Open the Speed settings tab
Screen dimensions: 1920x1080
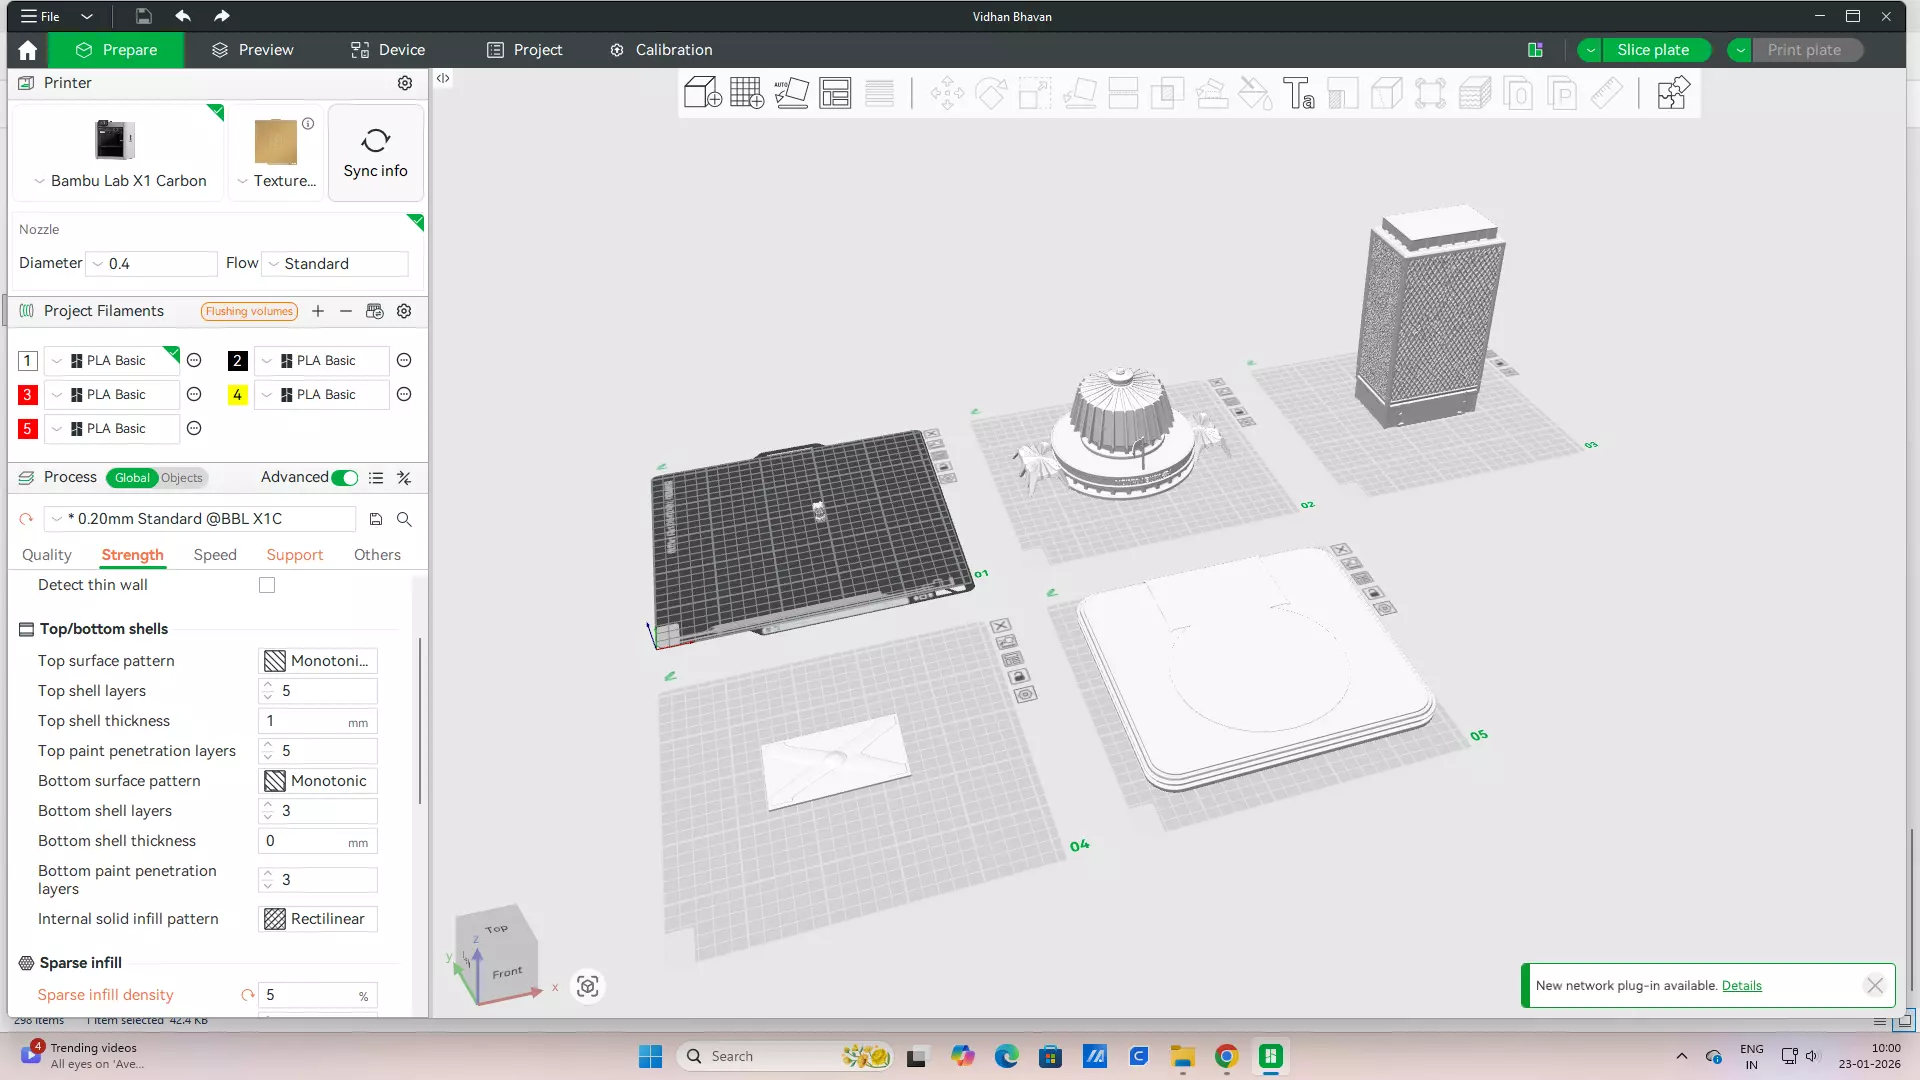pos(215,555)
